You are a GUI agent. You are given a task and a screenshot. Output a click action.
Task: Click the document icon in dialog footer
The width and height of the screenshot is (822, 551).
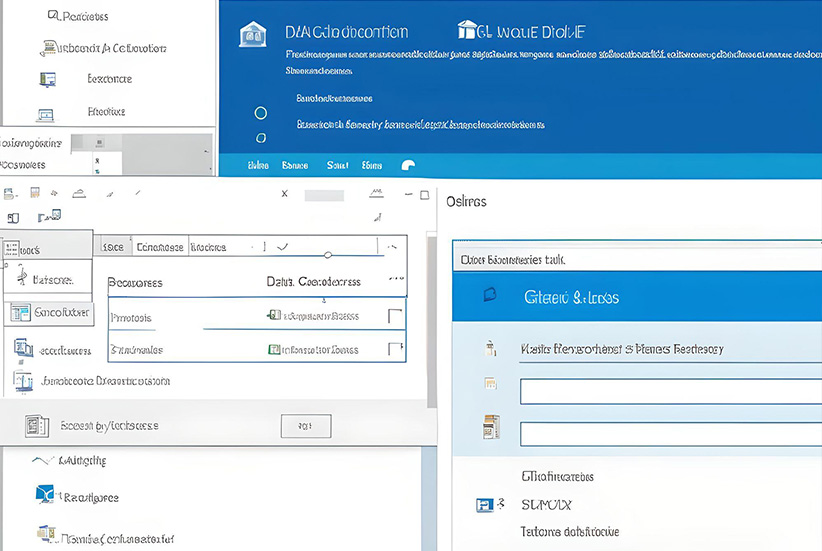pos(36,426)
